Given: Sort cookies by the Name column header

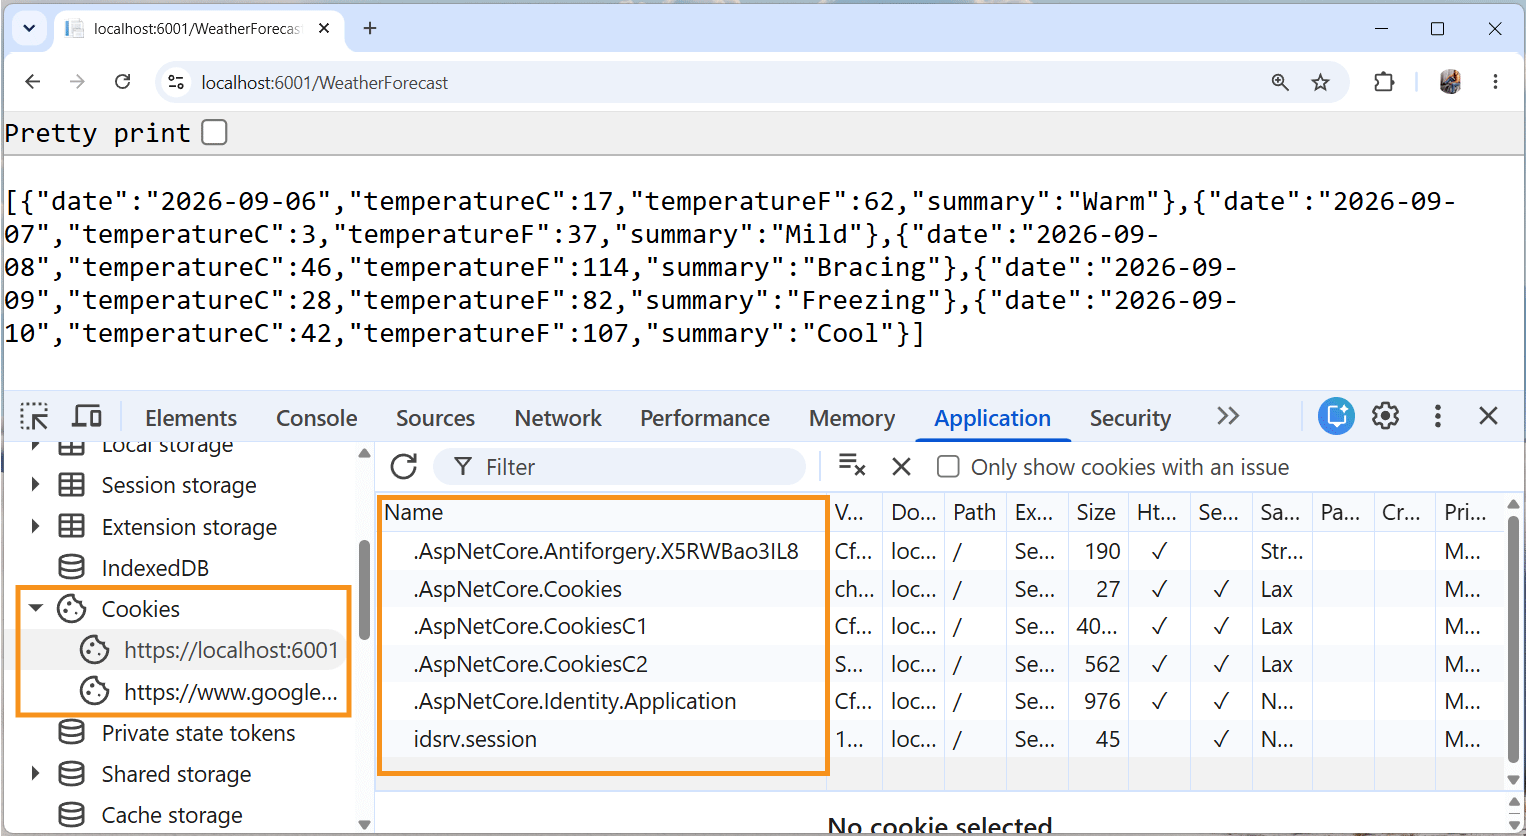Looking at the screenshot, I should [x=603, y=512].
